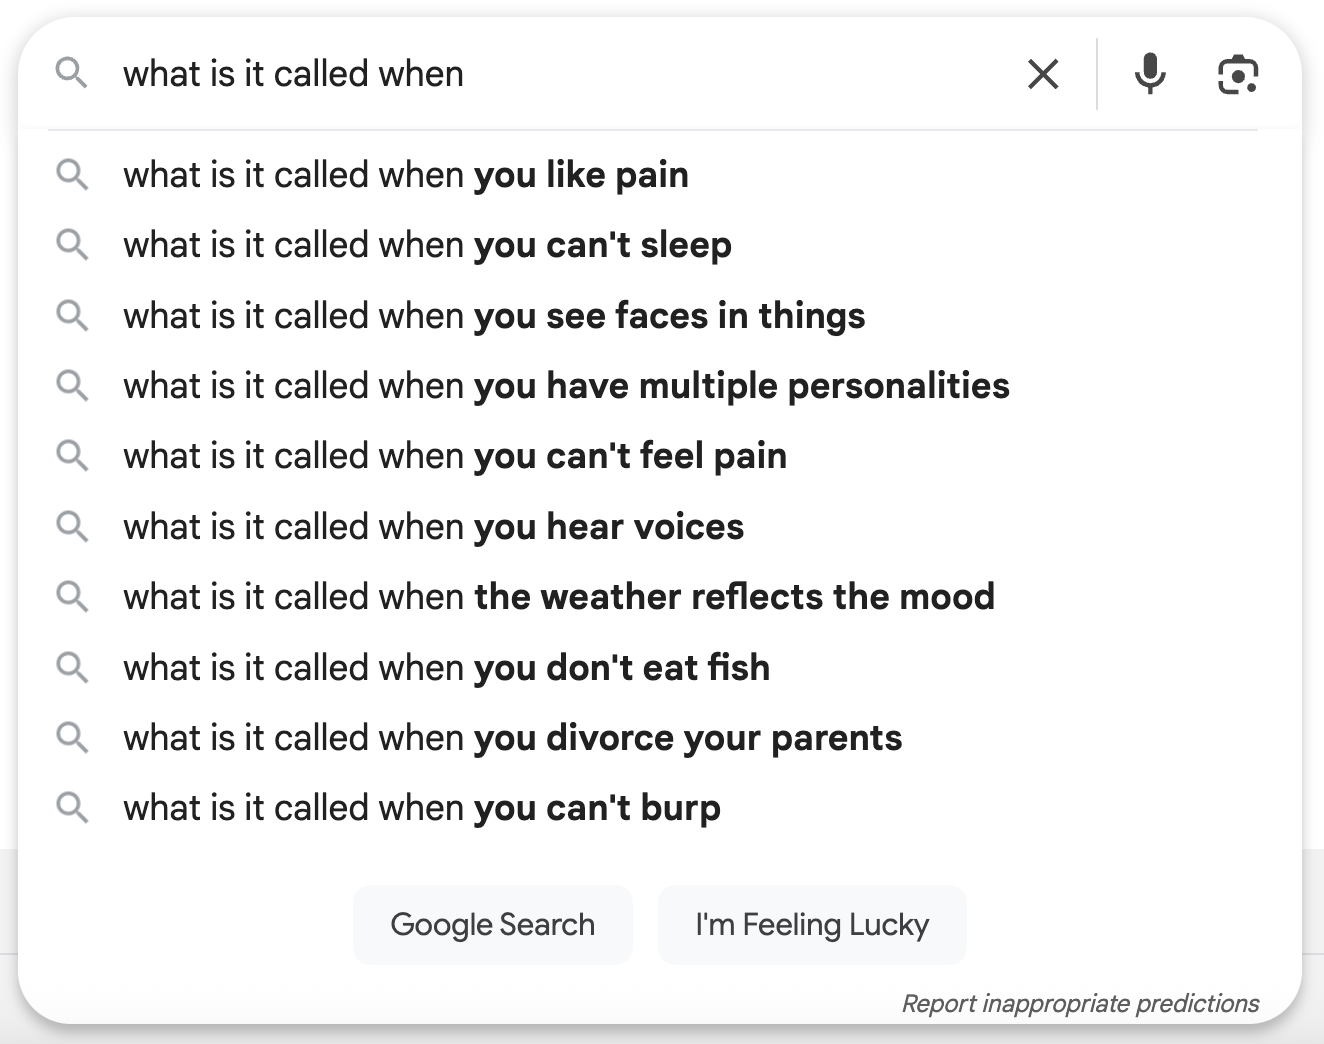Click magnifier icon beside 'you don't eat fish'
Screen dimensions: 1324x1044
pos(71,667)
